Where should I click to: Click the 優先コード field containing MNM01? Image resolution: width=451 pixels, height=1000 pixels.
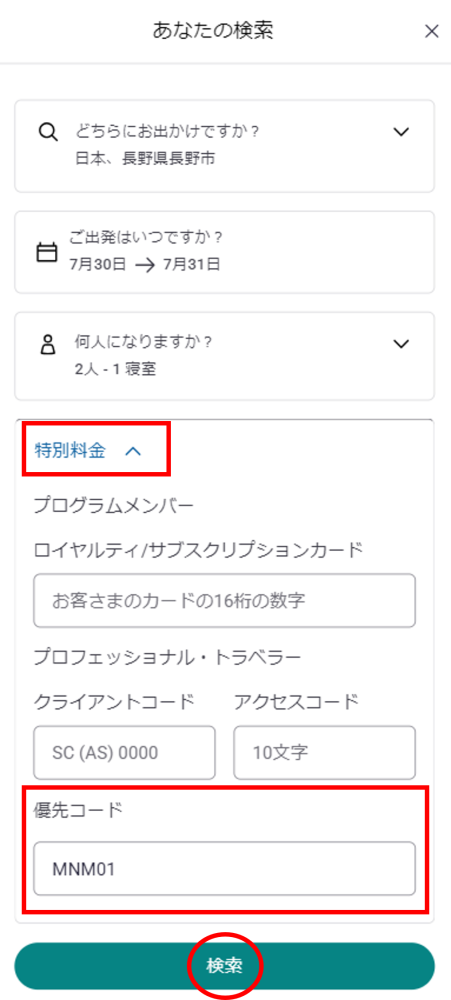point(225,868)
